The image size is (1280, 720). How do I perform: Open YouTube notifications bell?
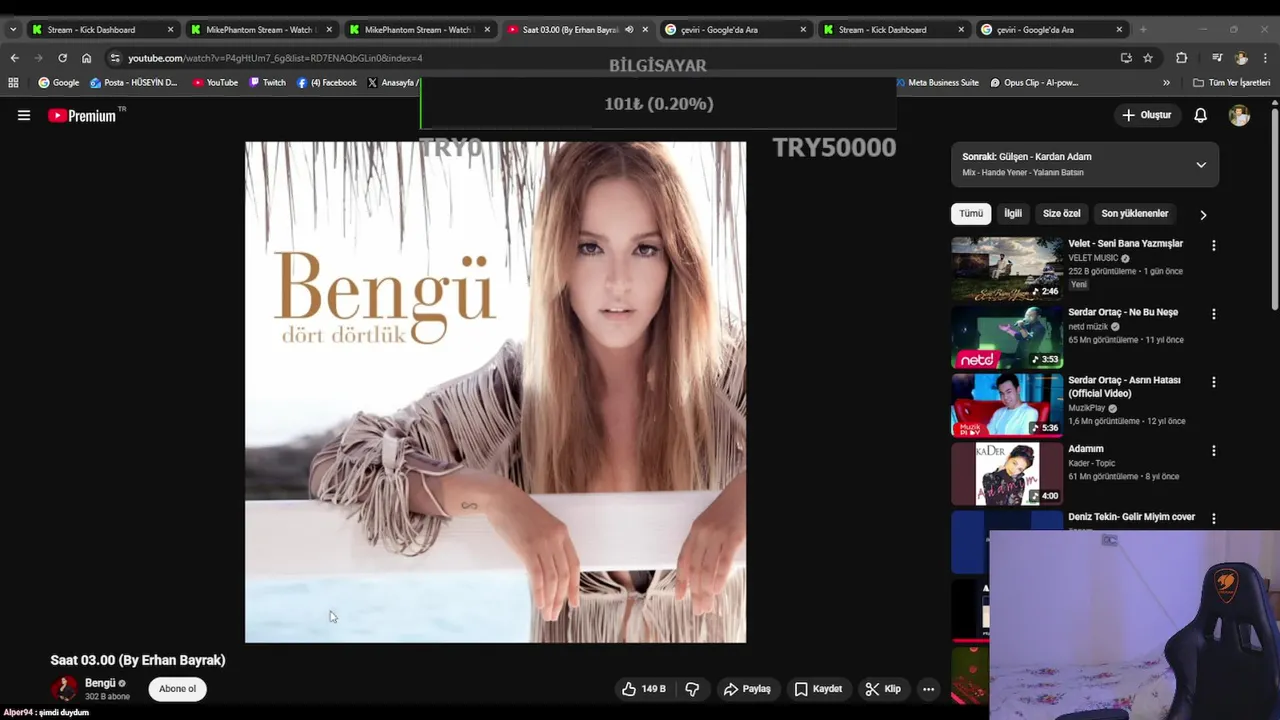click(x=1200, y=115)
